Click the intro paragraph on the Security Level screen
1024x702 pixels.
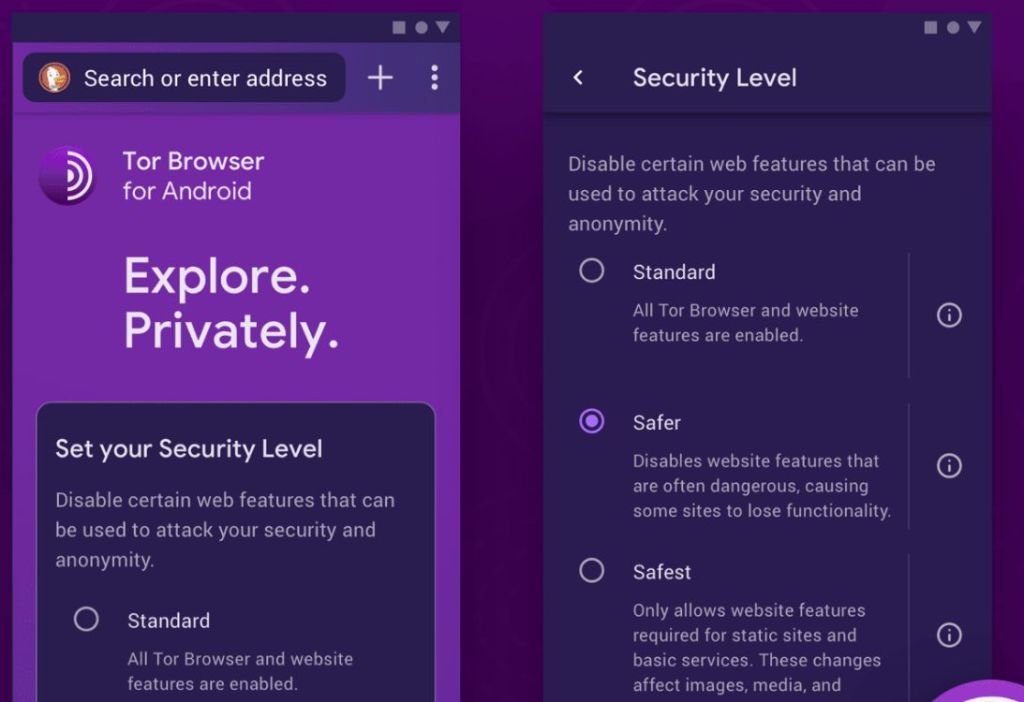tap(751, 194)
